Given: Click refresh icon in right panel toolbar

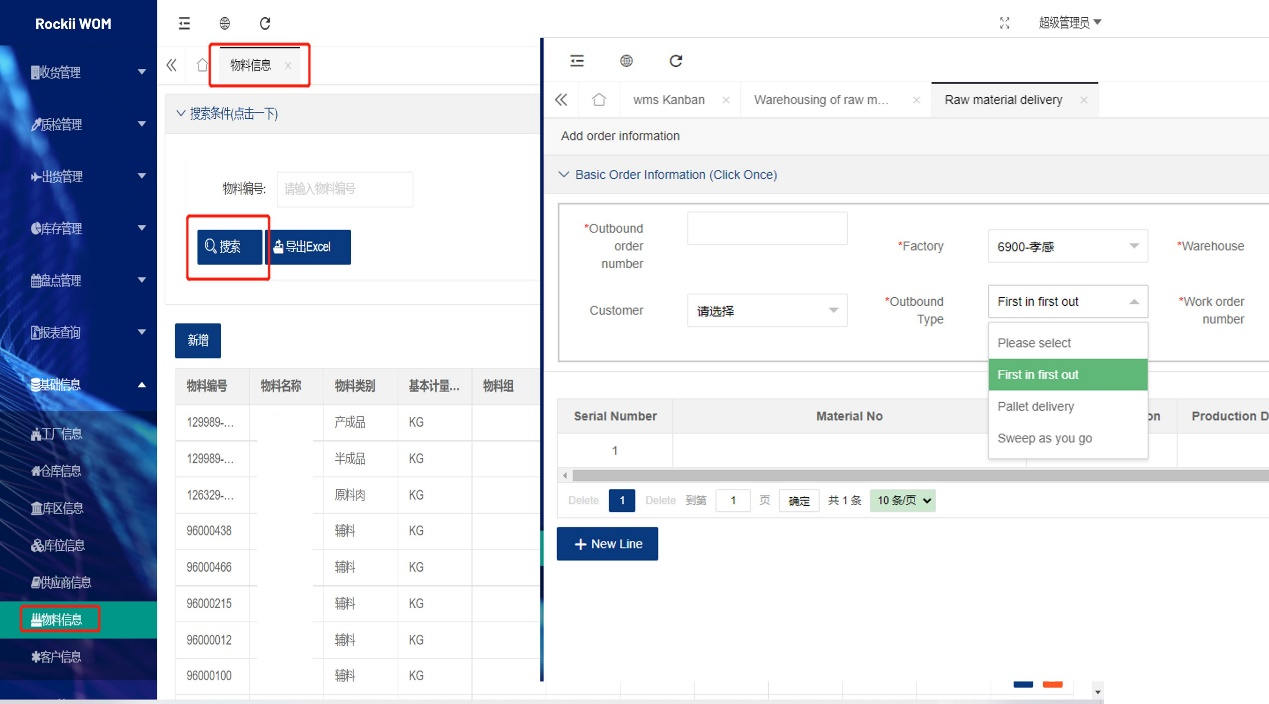Looking at the screenshot, I should point(676,61).
